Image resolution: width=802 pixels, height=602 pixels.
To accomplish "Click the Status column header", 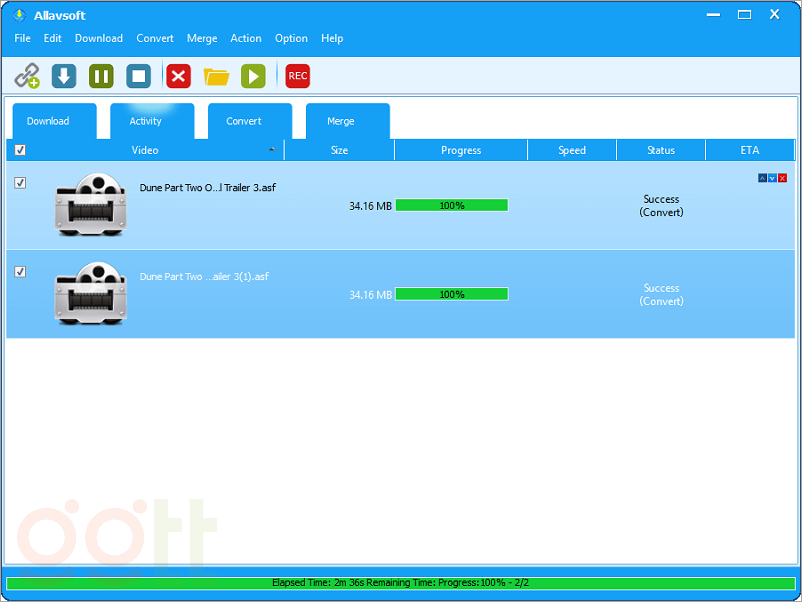I will click(x=661, y=150).
